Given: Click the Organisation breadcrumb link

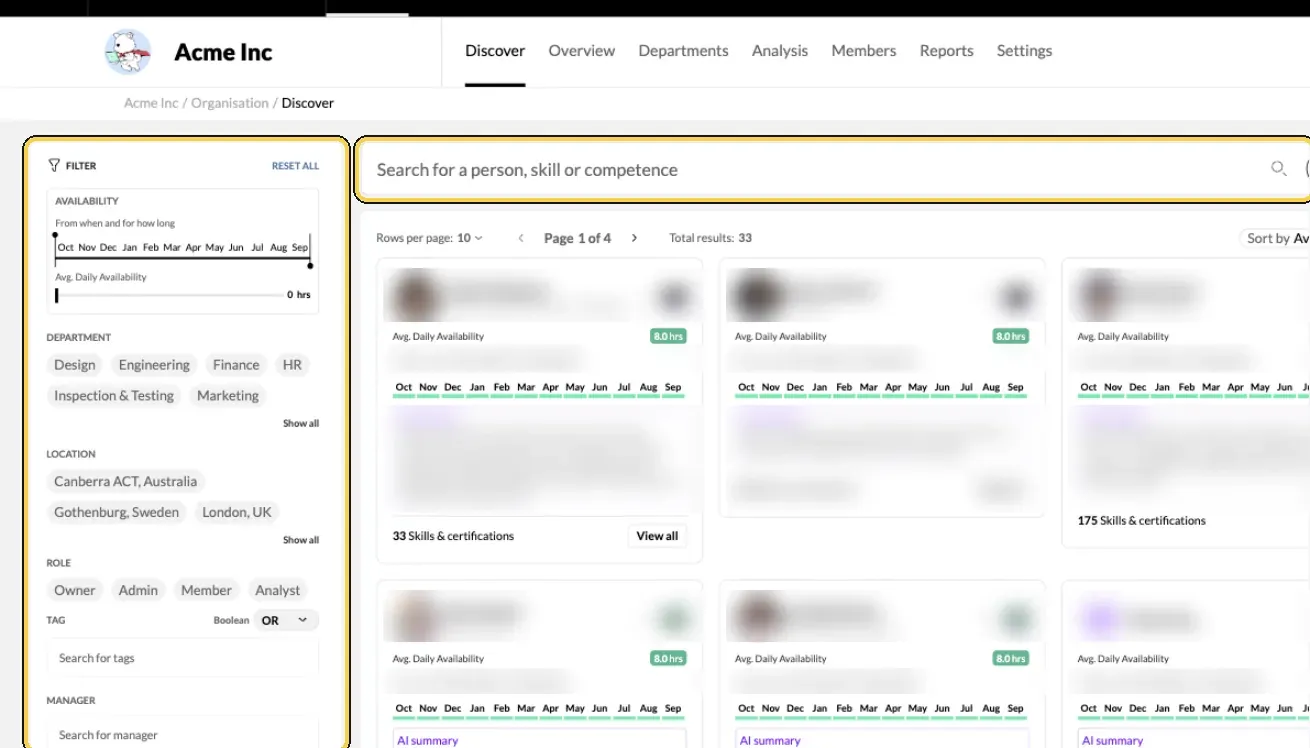Looking at the screenshot, I should [x=230, y=103].
